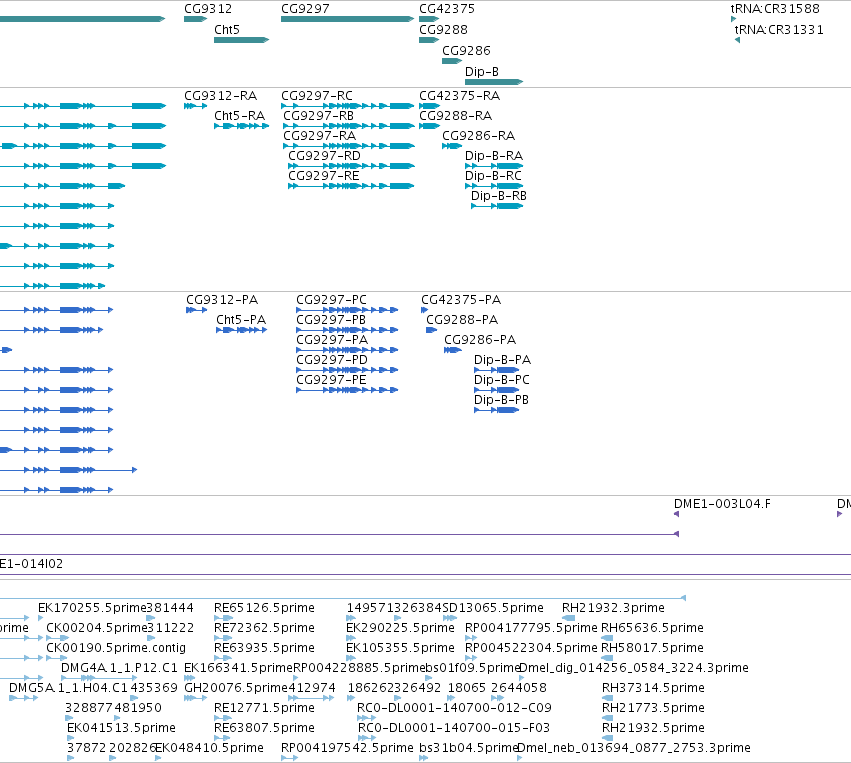This screenshot has height=763, width=851.
Task: Select the Dip-B-PB protein label
Action: 501,400
